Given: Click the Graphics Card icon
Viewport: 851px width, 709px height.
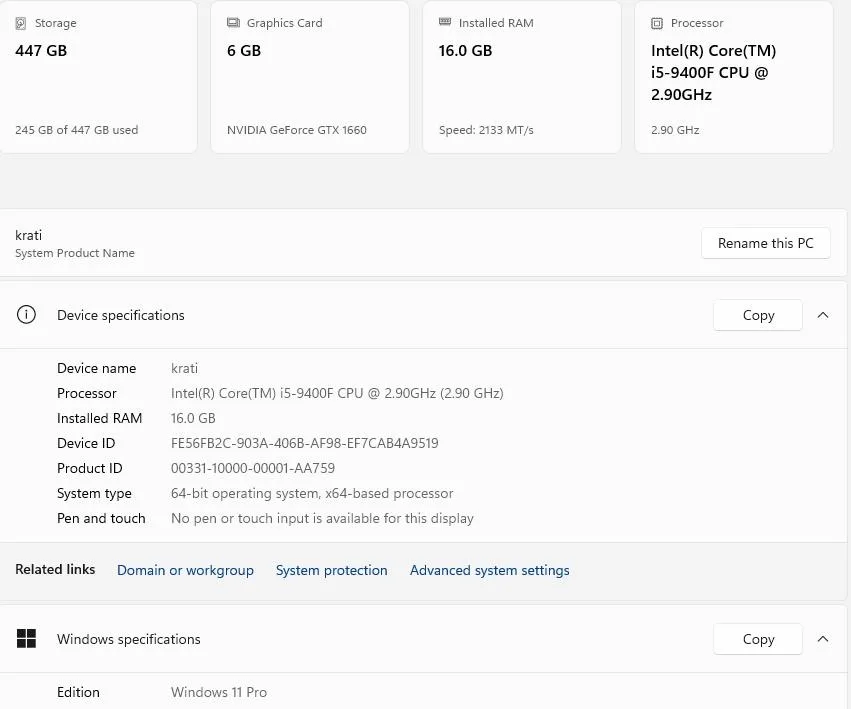Looking at the screenshot, I should [x=233, y=23].
